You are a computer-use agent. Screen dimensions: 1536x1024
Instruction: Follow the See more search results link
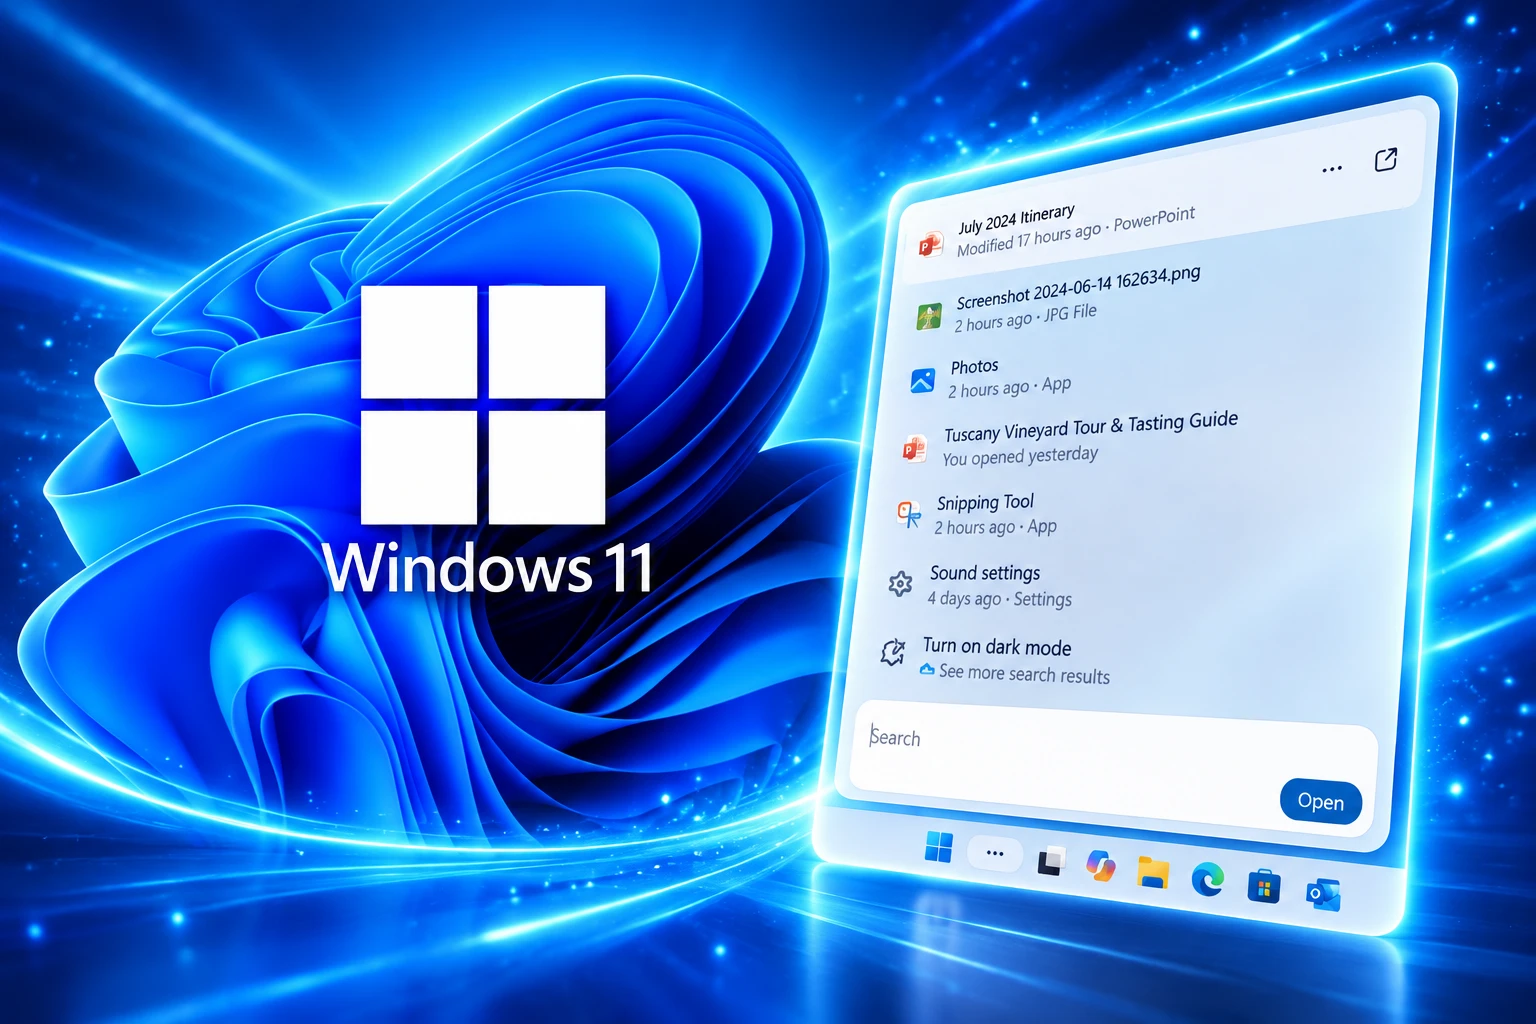1024,674
